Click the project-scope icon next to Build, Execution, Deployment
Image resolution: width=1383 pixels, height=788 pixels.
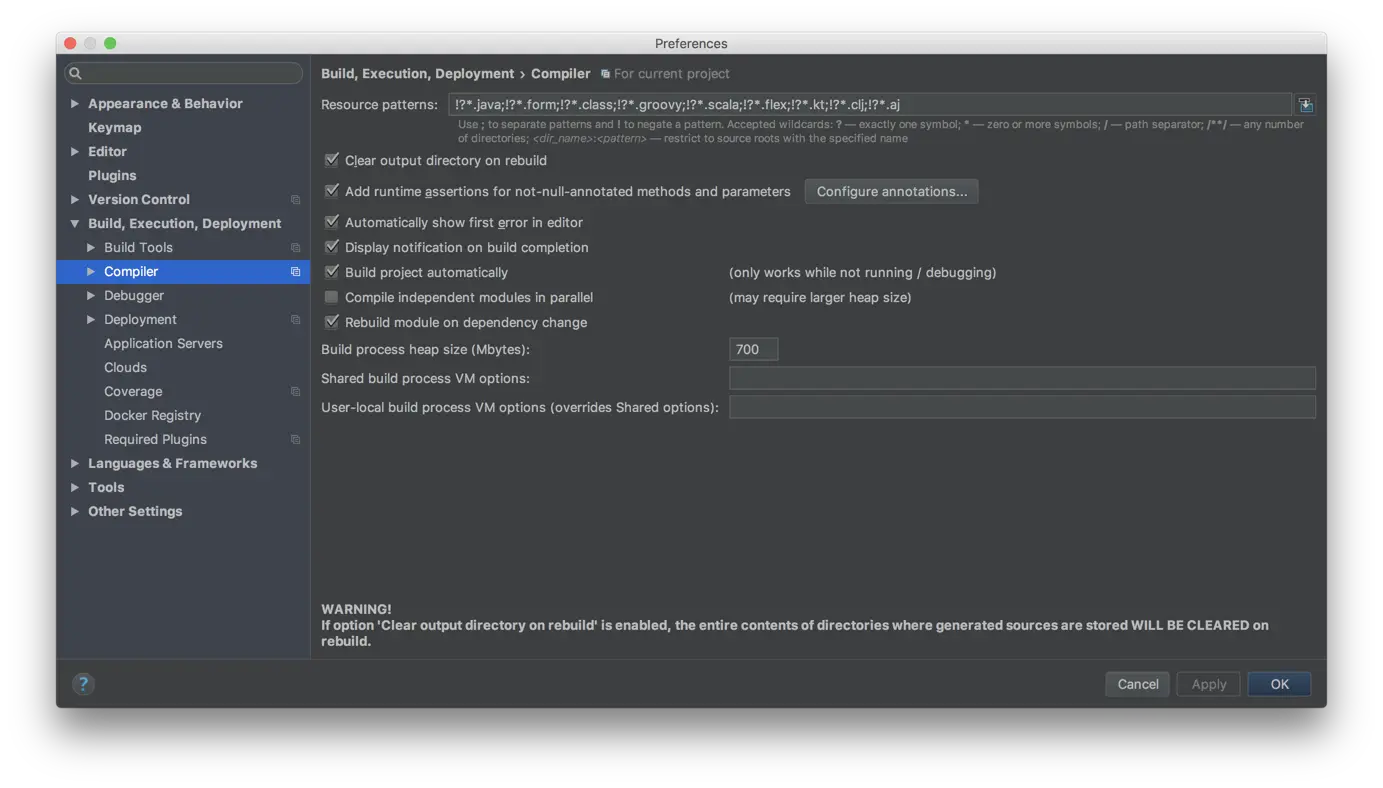coord(295,223)
